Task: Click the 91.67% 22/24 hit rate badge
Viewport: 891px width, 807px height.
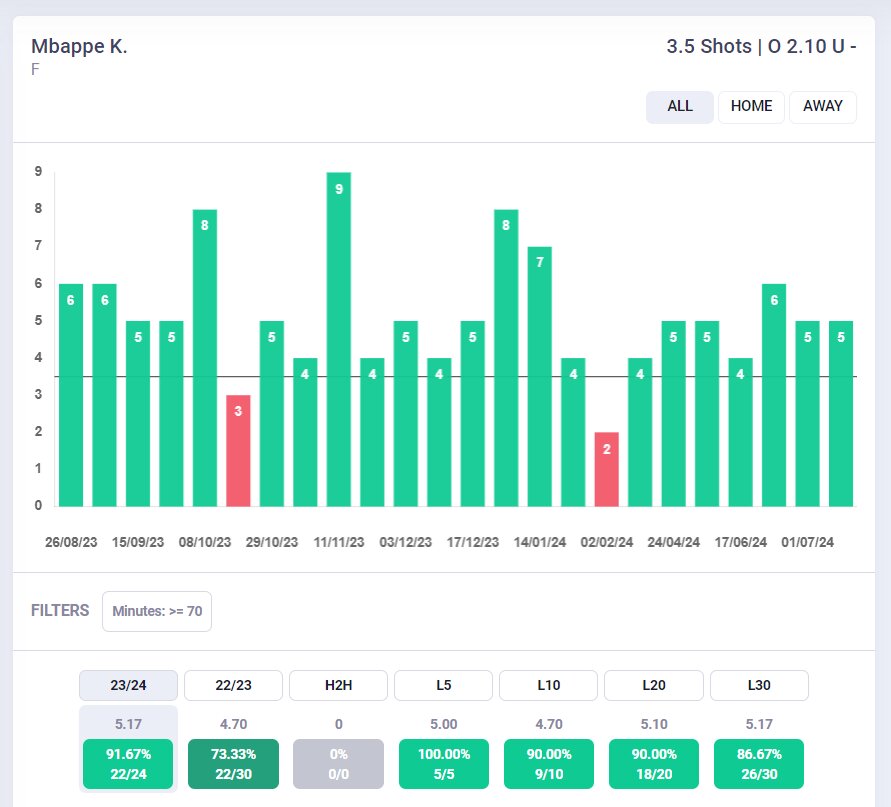Action: tap(128, 764)
